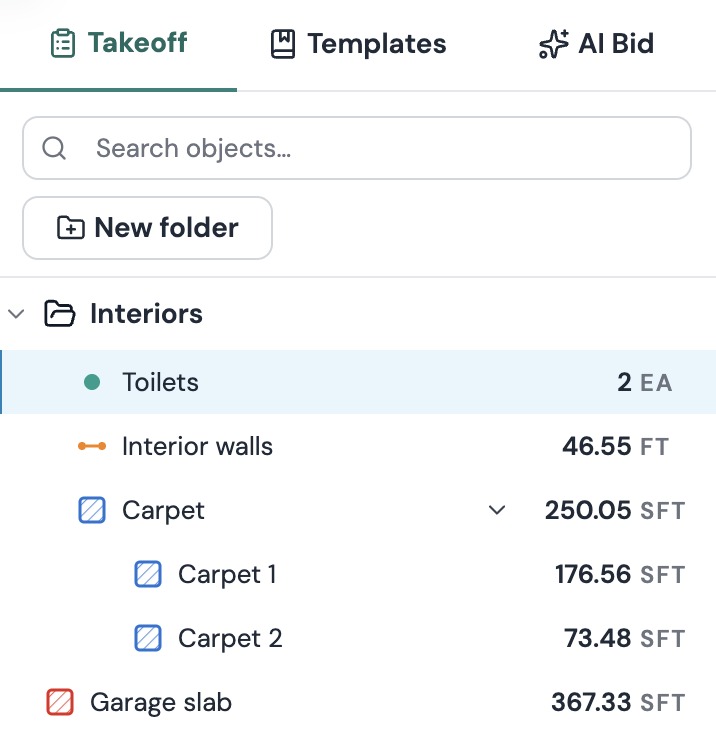The image size is (716, 756).
Task: Select the Carpet 1 item
Action: (x=358, y=574)
